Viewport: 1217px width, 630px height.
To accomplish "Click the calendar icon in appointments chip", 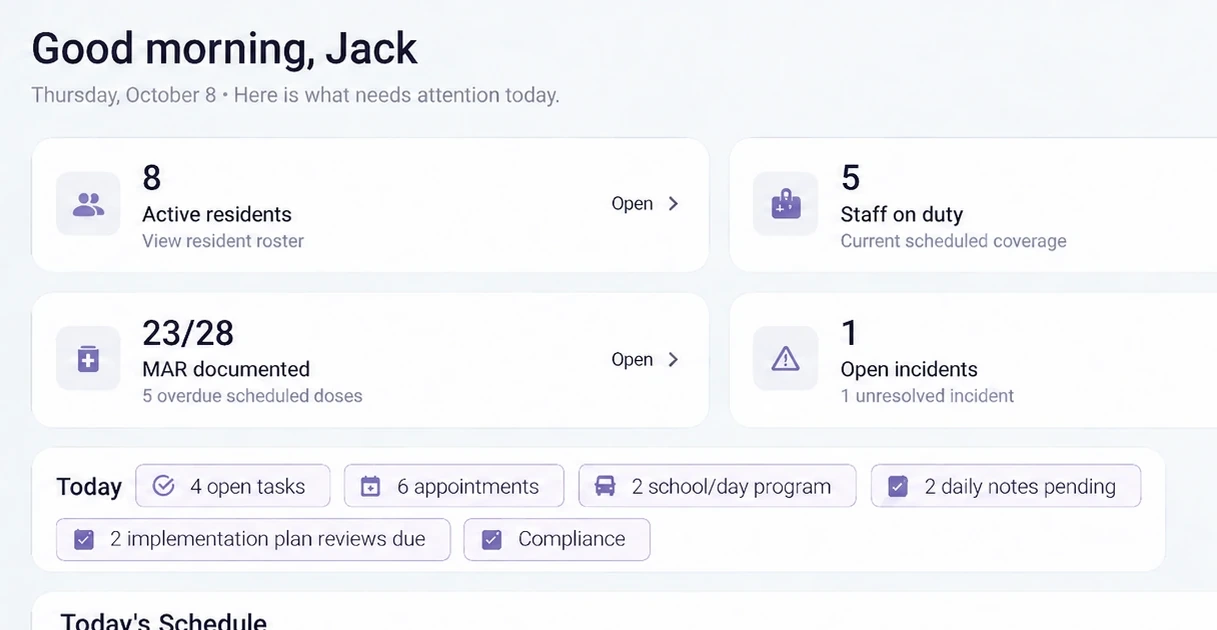I will point(371,487).
